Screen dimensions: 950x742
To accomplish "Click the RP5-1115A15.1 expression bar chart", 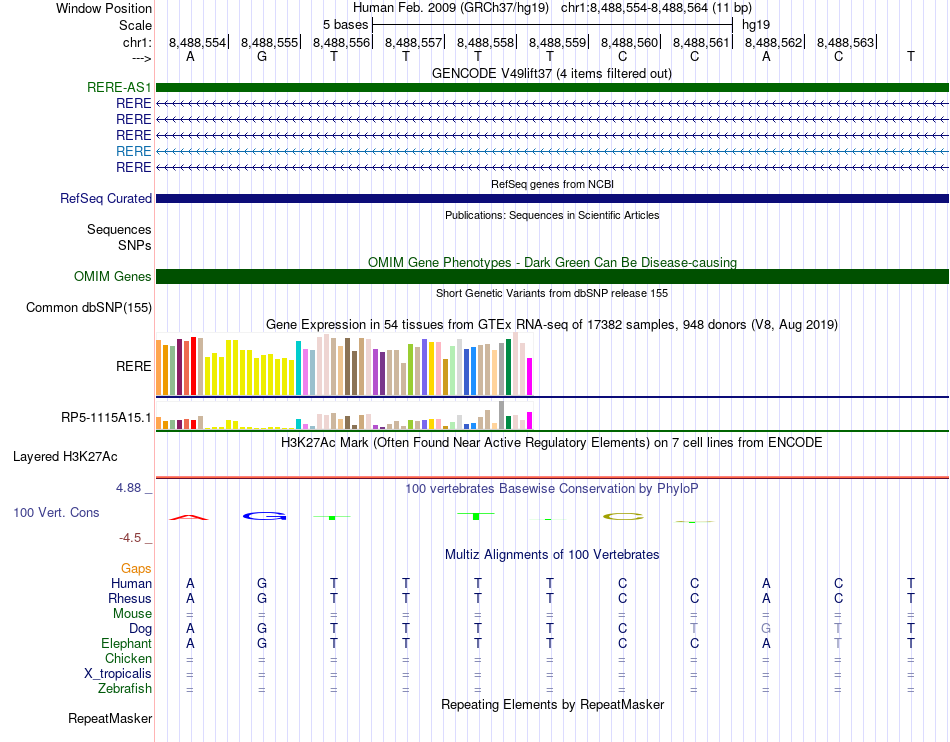I will coord(344,416).
